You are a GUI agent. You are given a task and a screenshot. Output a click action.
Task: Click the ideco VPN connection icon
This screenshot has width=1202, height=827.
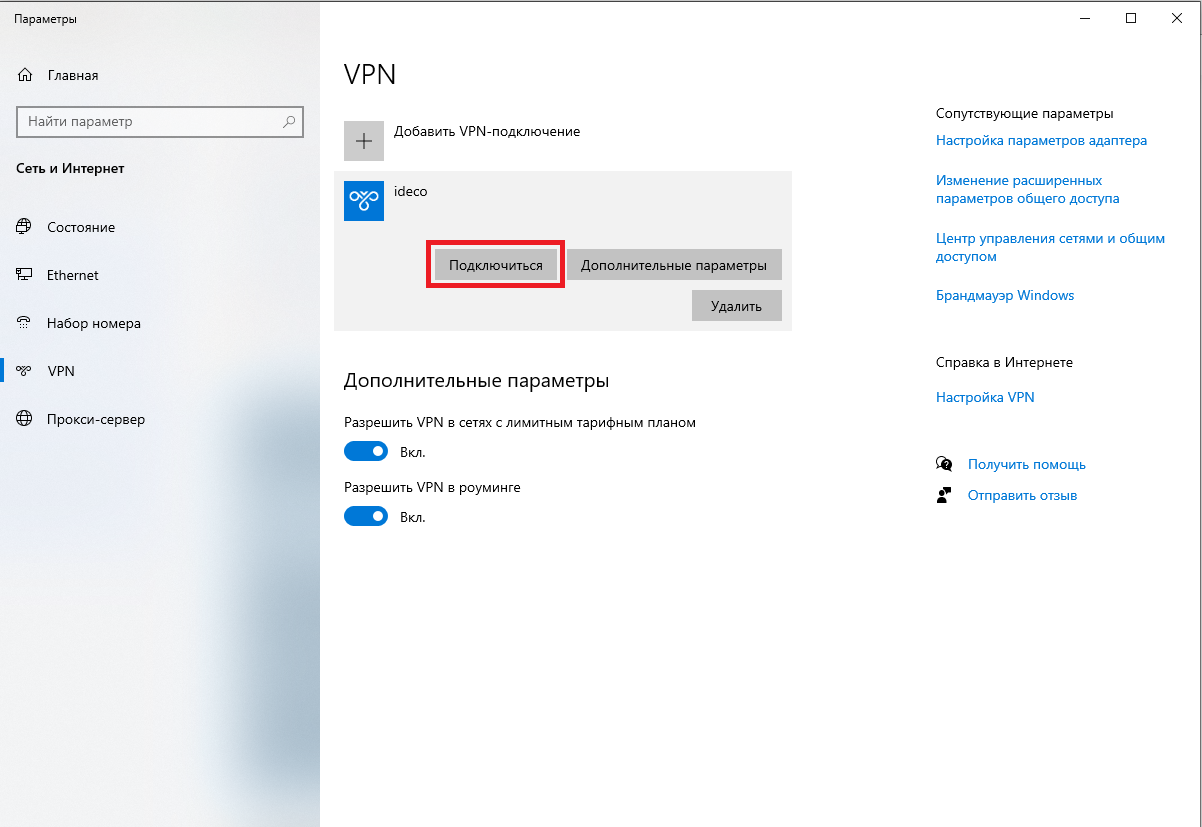point(364,201)
